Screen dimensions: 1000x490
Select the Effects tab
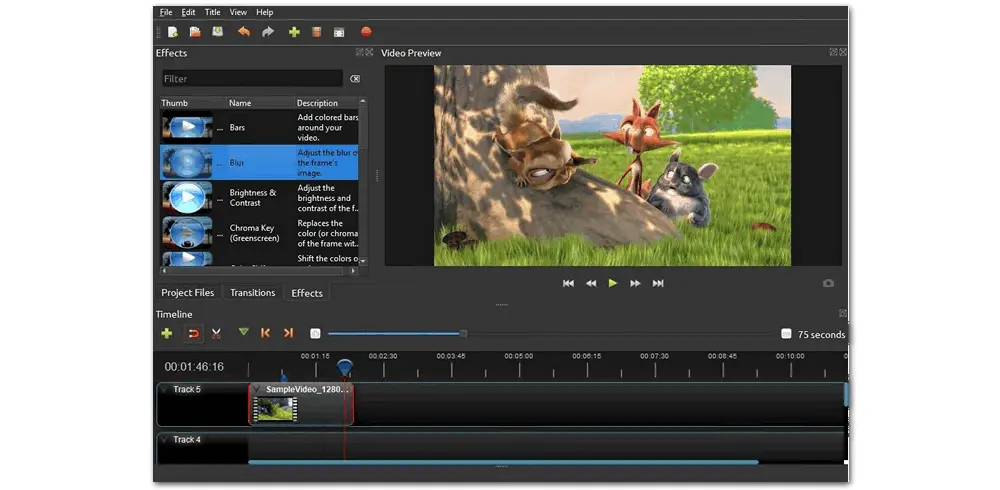tap(307, 293)
